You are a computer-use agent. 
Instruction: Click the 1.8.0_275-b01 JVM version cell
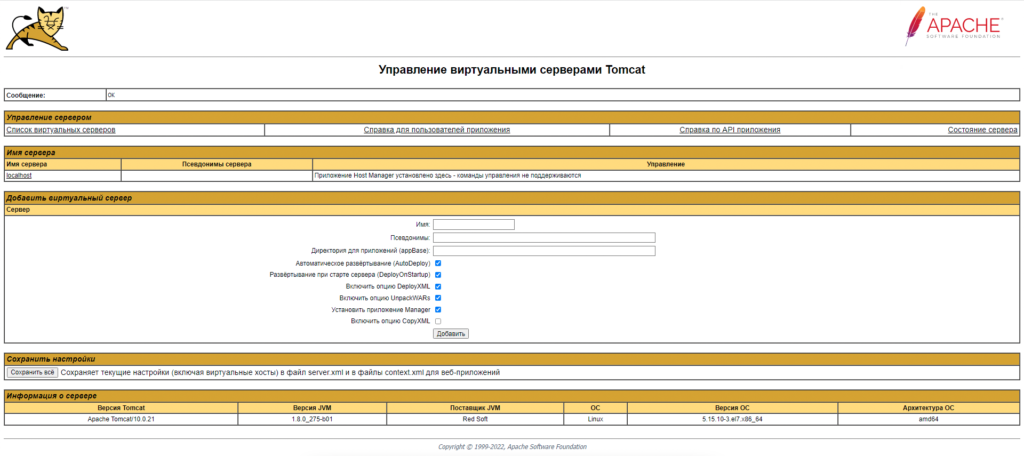(x=312, y=419)
